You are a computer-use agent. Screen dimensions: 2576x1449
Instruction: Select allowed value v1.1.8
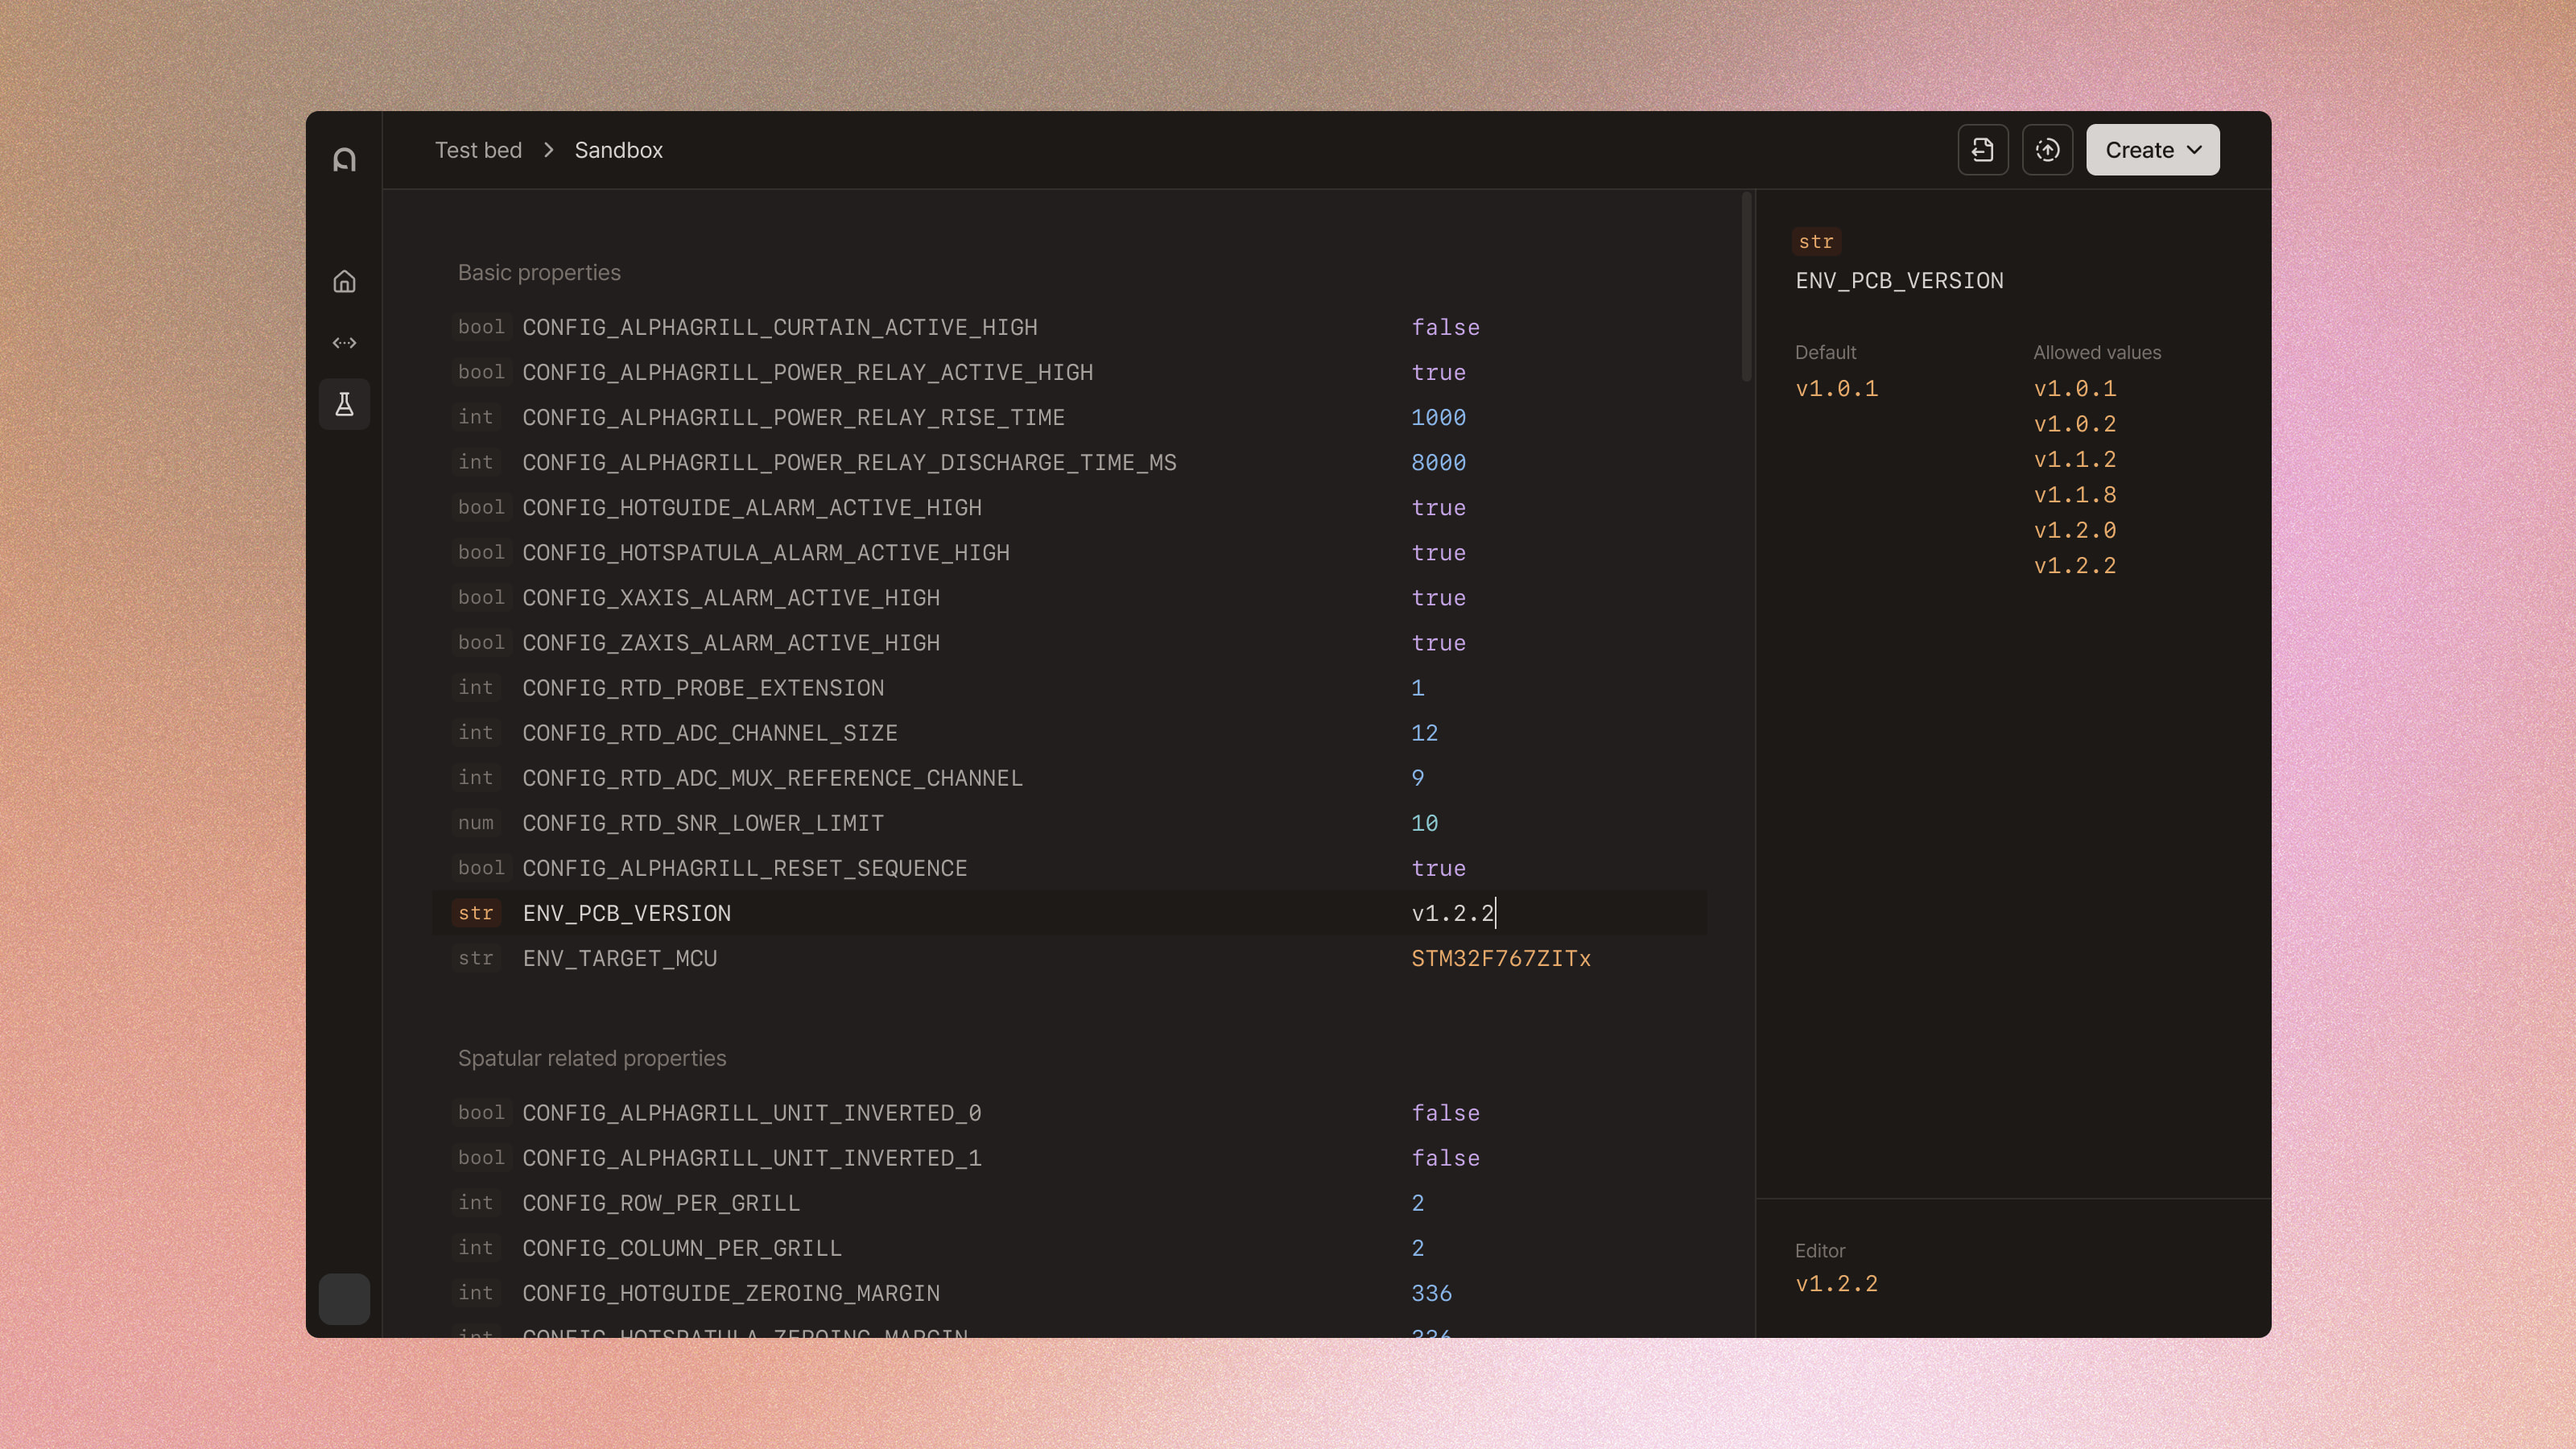coord(2074,495)
